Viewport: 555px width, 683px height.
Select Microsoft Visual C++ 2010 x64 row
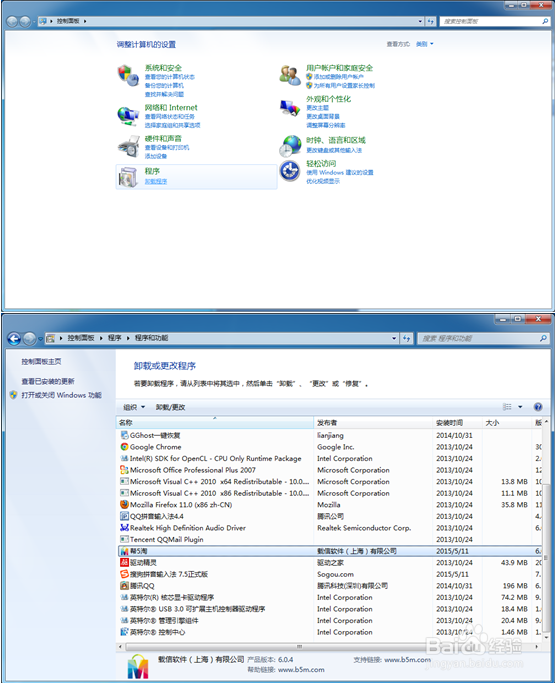329,481
